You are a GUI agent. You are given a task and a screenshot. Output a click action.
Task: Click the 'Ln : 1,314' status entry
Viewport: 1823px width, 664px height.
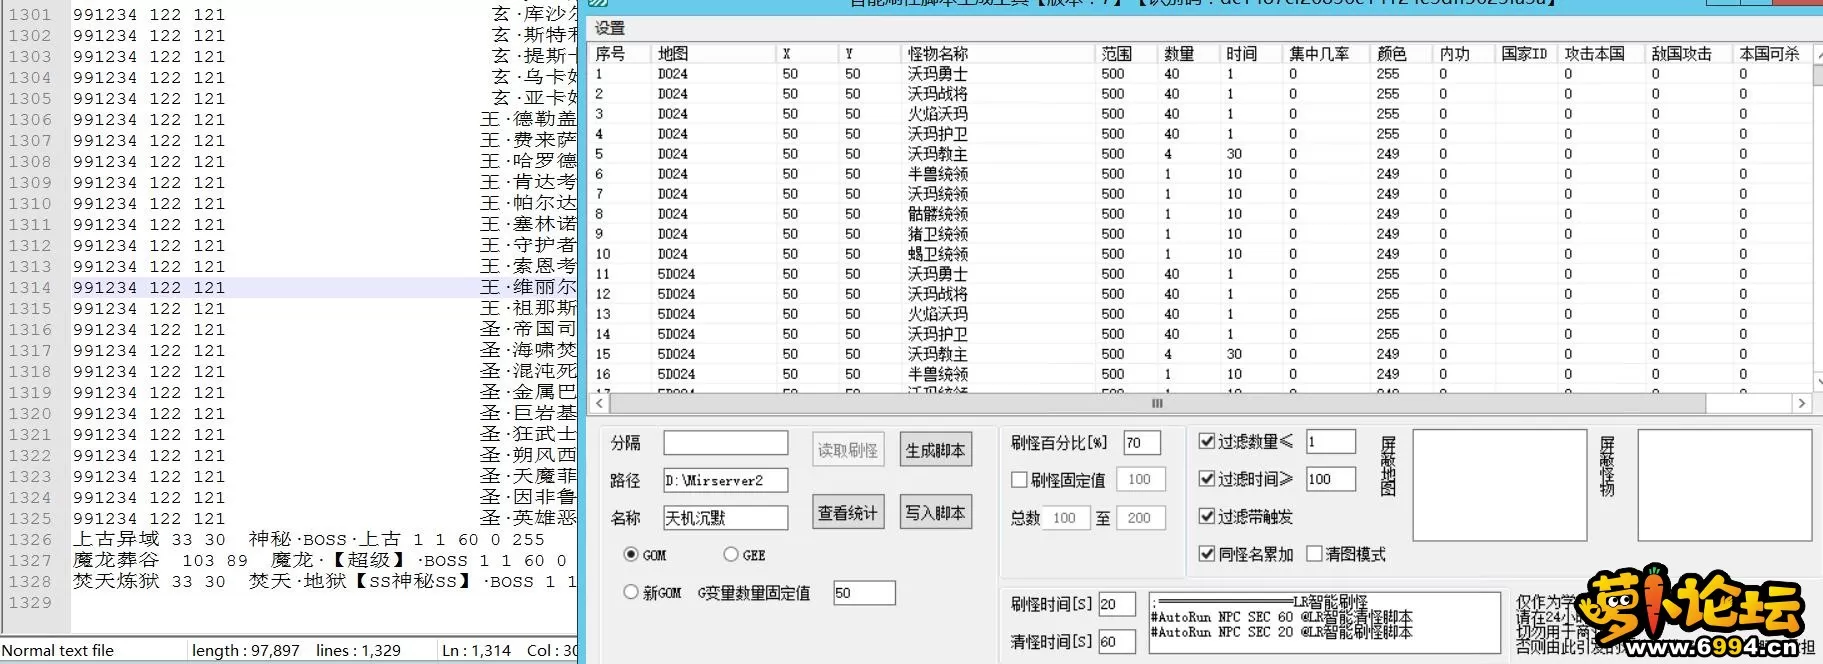point(476,650)
